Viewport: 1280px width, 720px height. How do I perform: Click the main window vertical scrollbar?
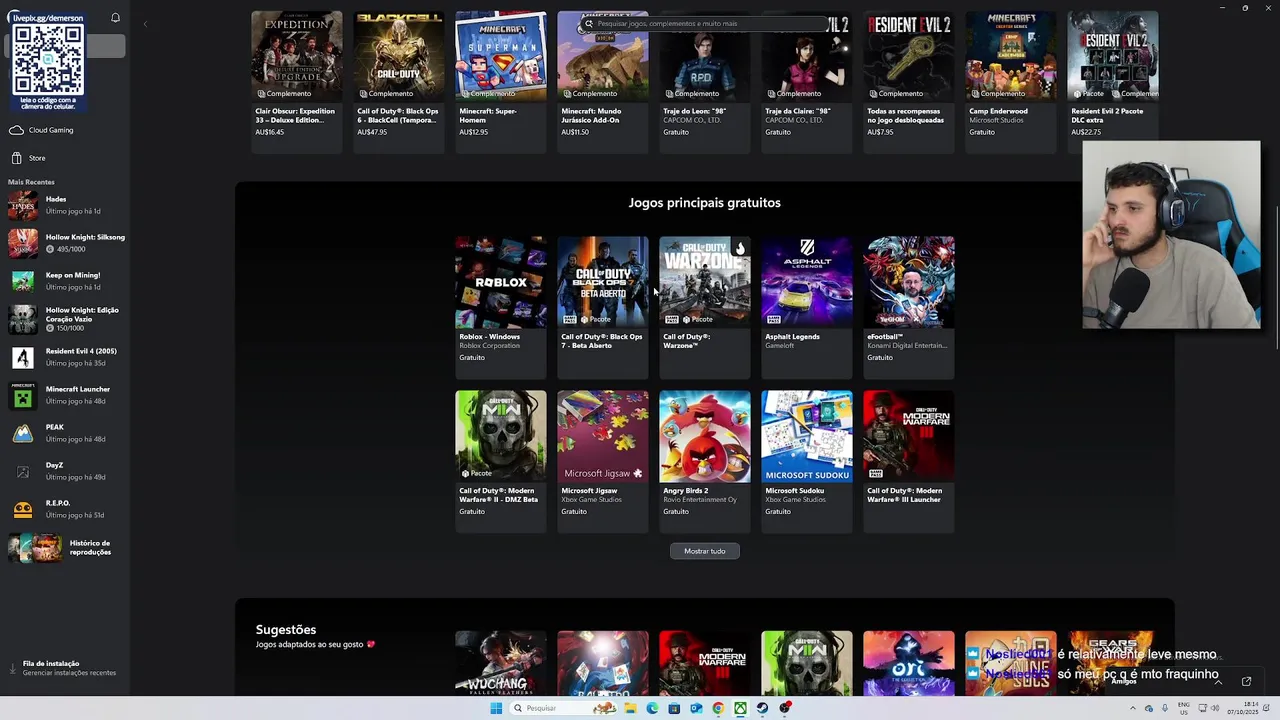(1276, 278)
